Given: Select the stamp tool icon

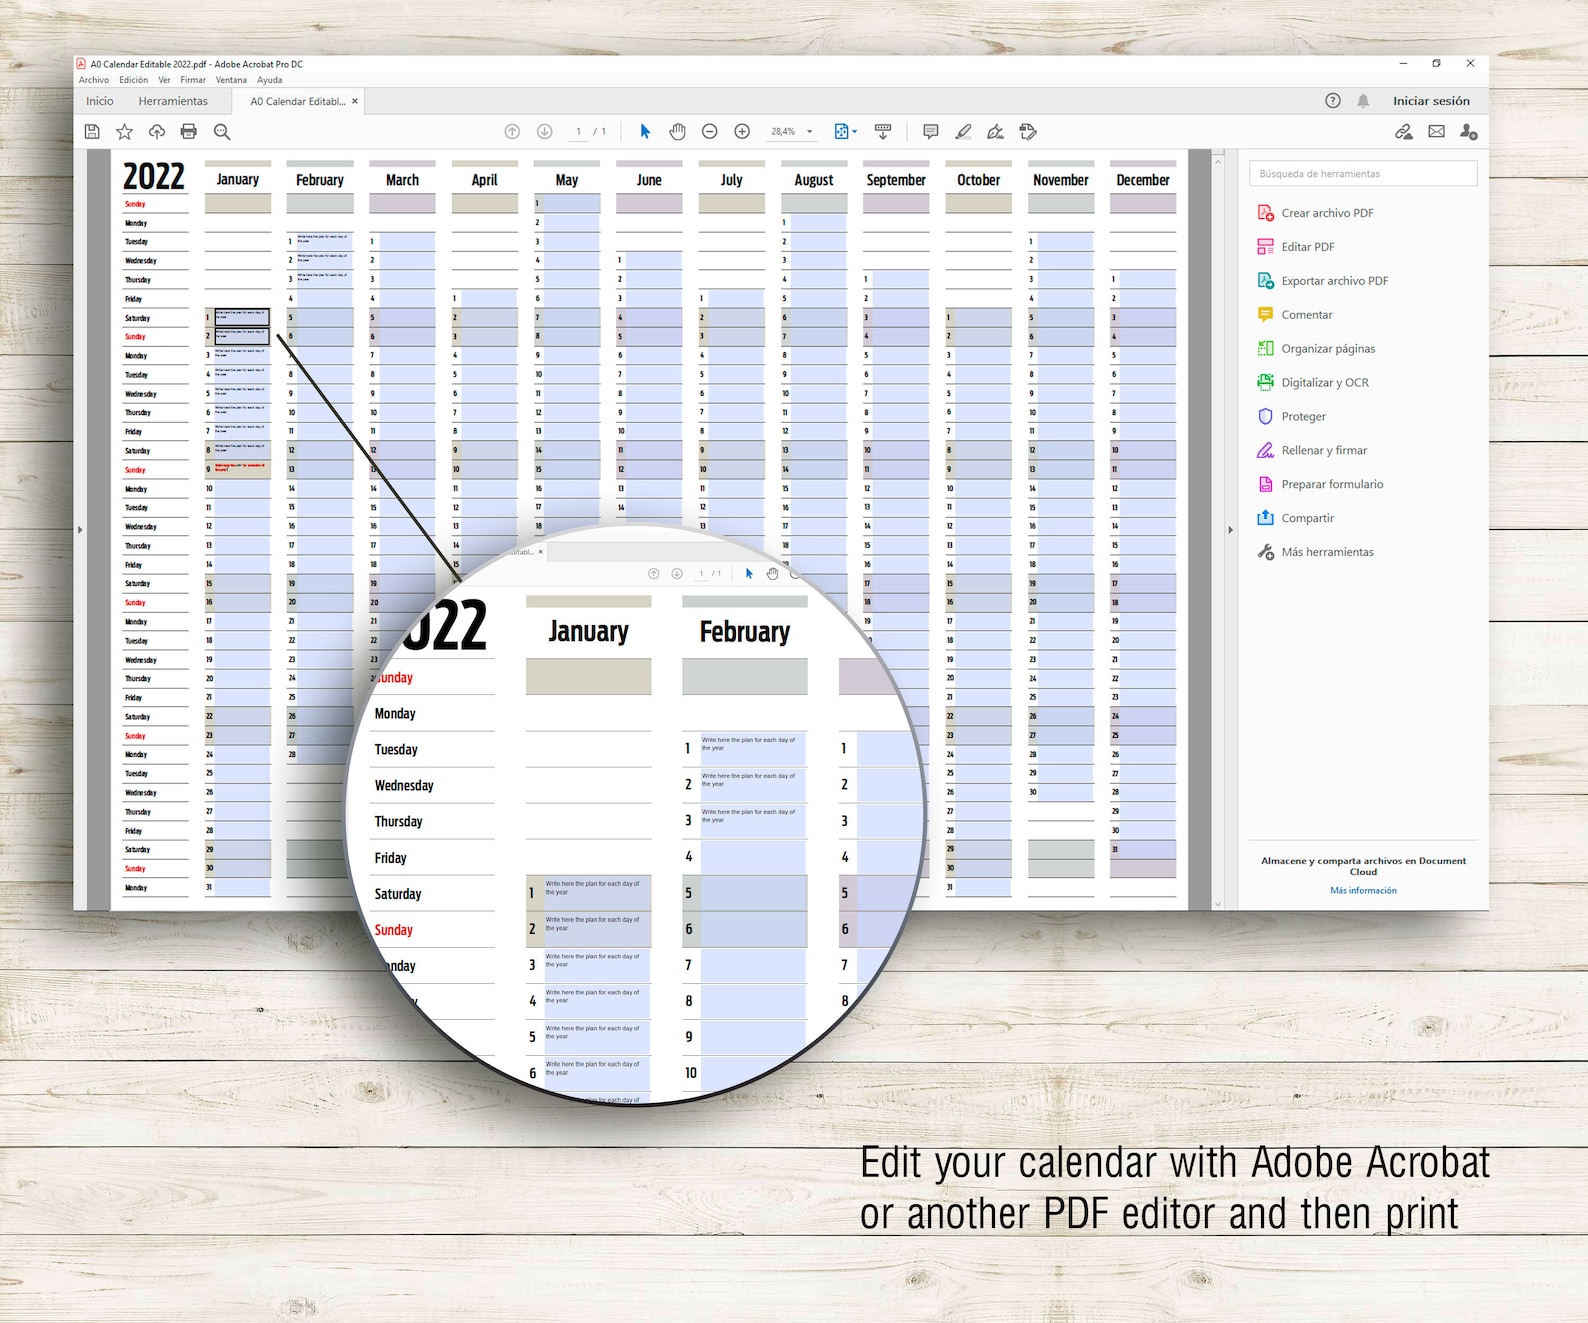Looking at the screenshot, I should tap(1028, 131).
